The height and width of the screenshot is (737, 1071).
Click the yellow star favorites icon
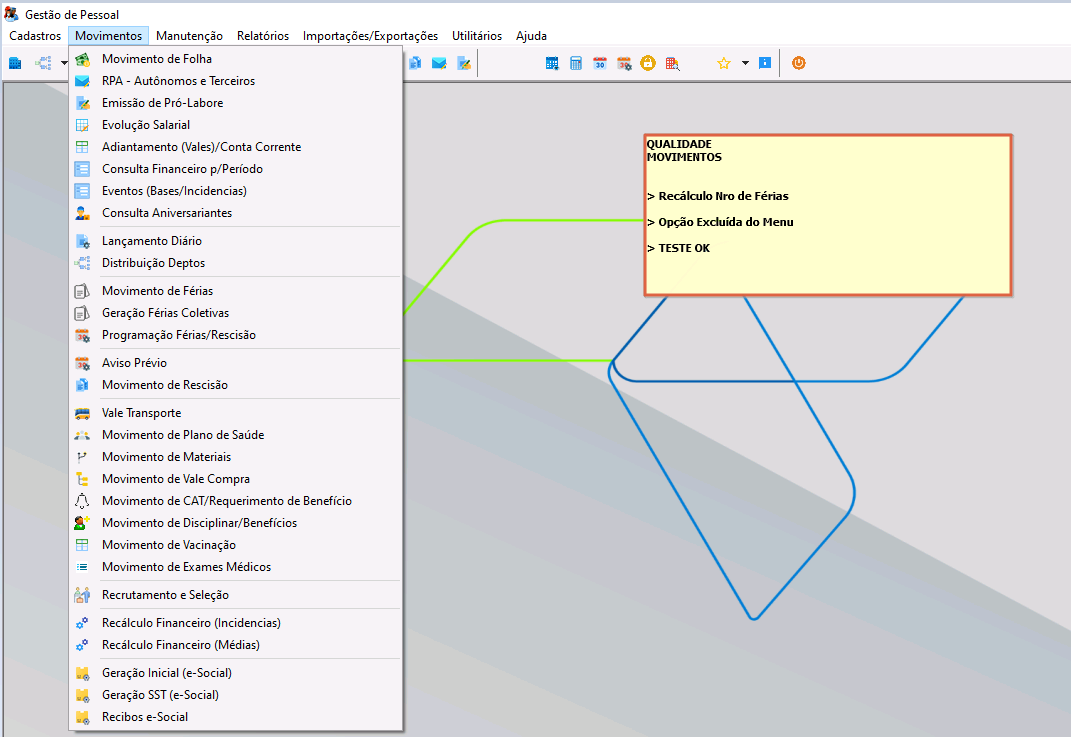(x=724, y=64)
